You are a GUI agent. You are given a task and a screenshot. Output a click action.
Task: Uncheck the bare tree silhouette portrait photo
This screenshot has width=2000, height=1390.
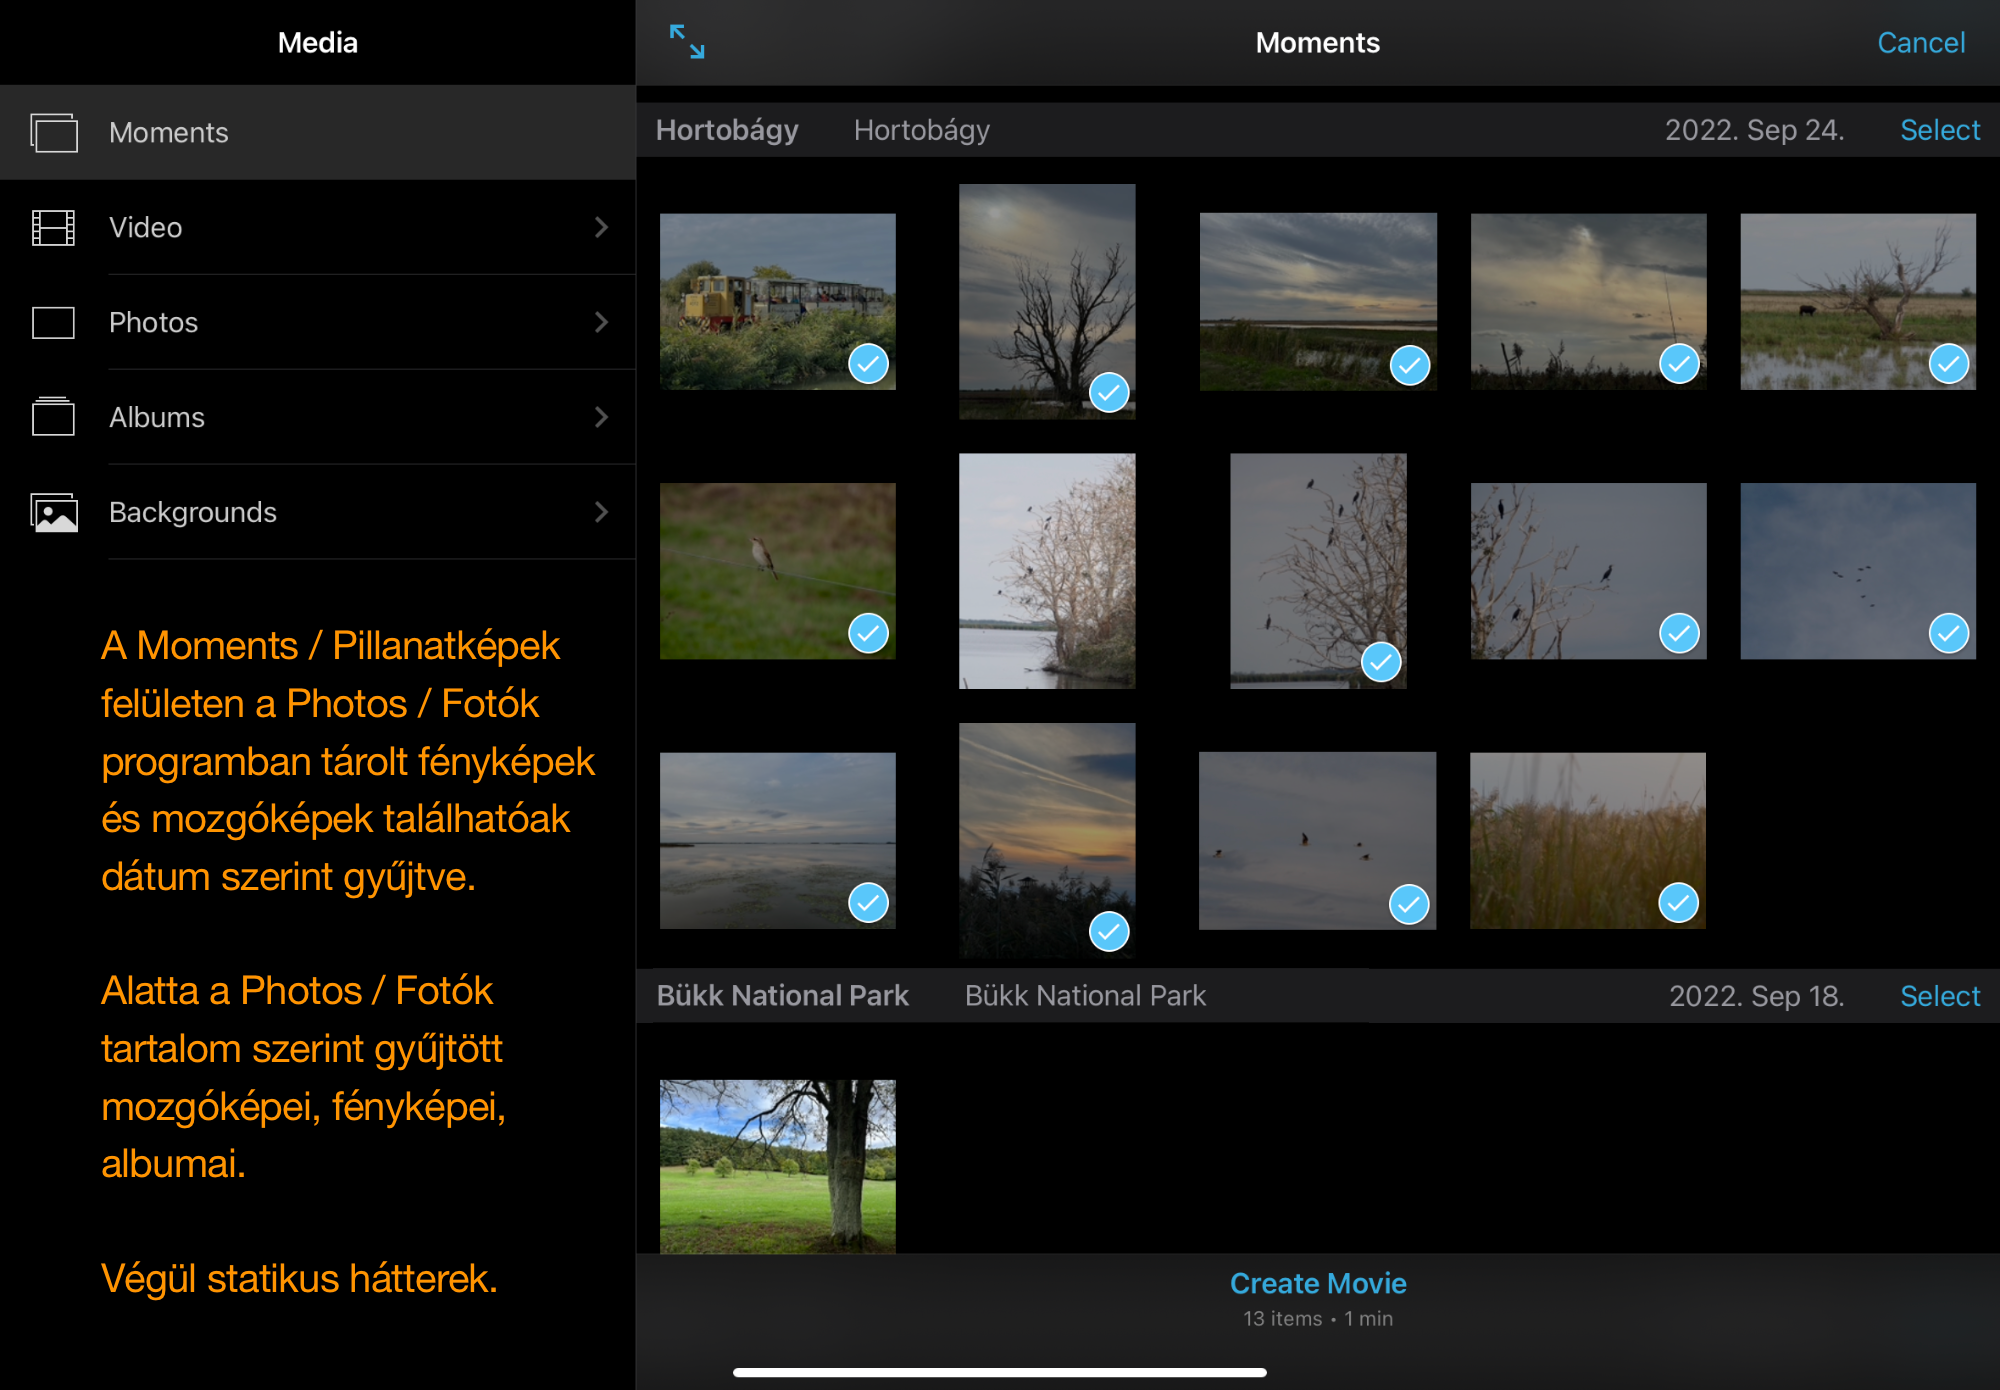[x=1109, y=393]
